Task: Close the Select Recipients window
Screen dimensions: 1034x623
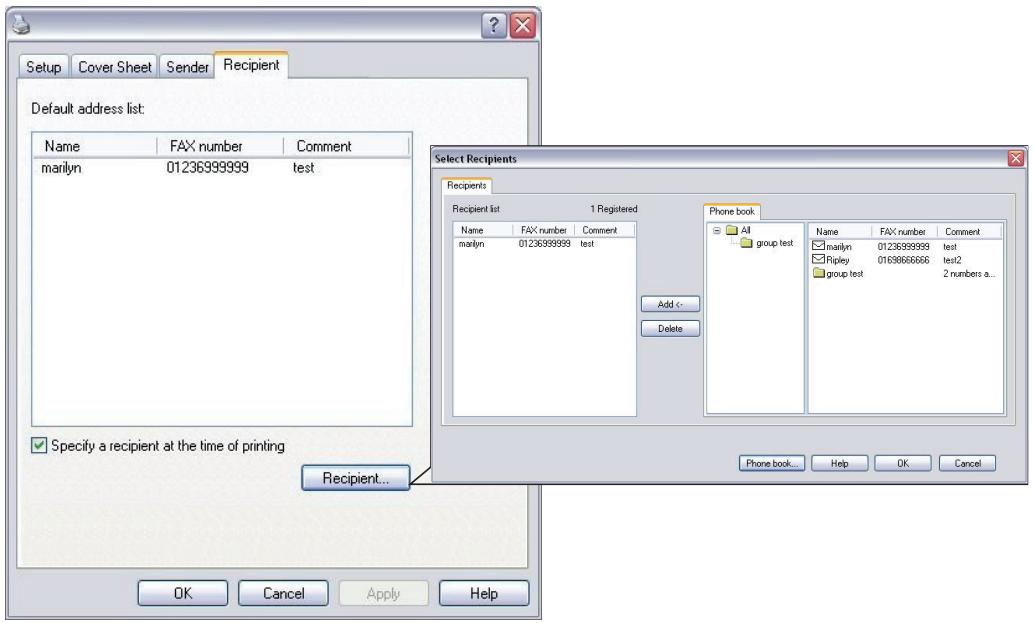Action: tap(1016, 158)
